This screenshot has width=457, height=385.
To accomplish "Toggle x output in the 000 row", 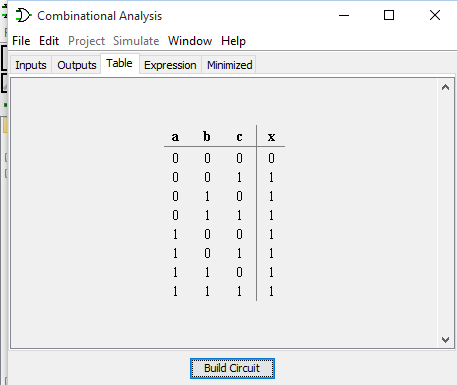I will [271, 158].
